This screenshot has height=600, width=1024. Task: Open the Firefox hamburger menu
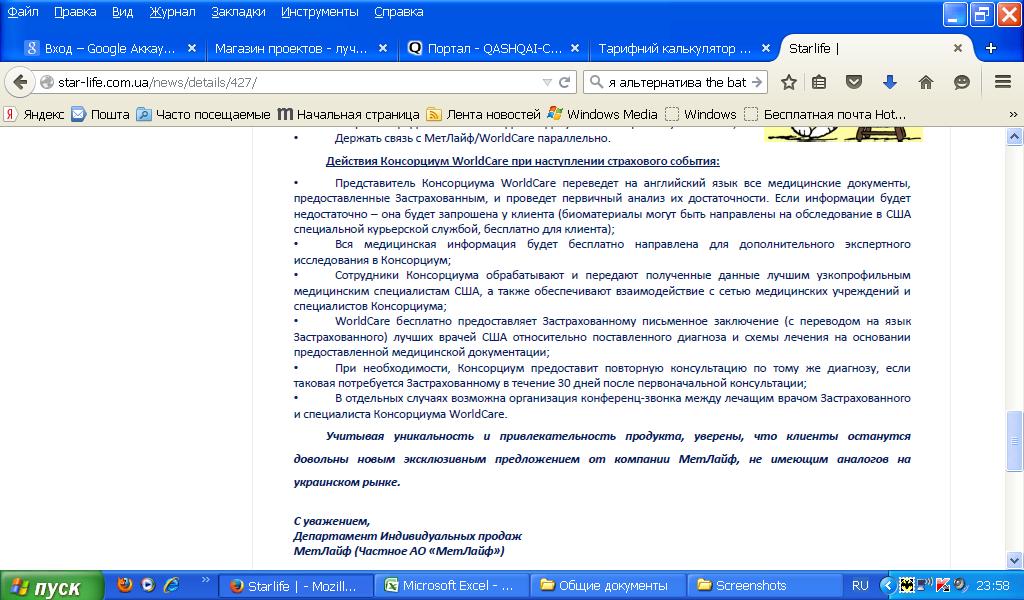point(1003,83)
